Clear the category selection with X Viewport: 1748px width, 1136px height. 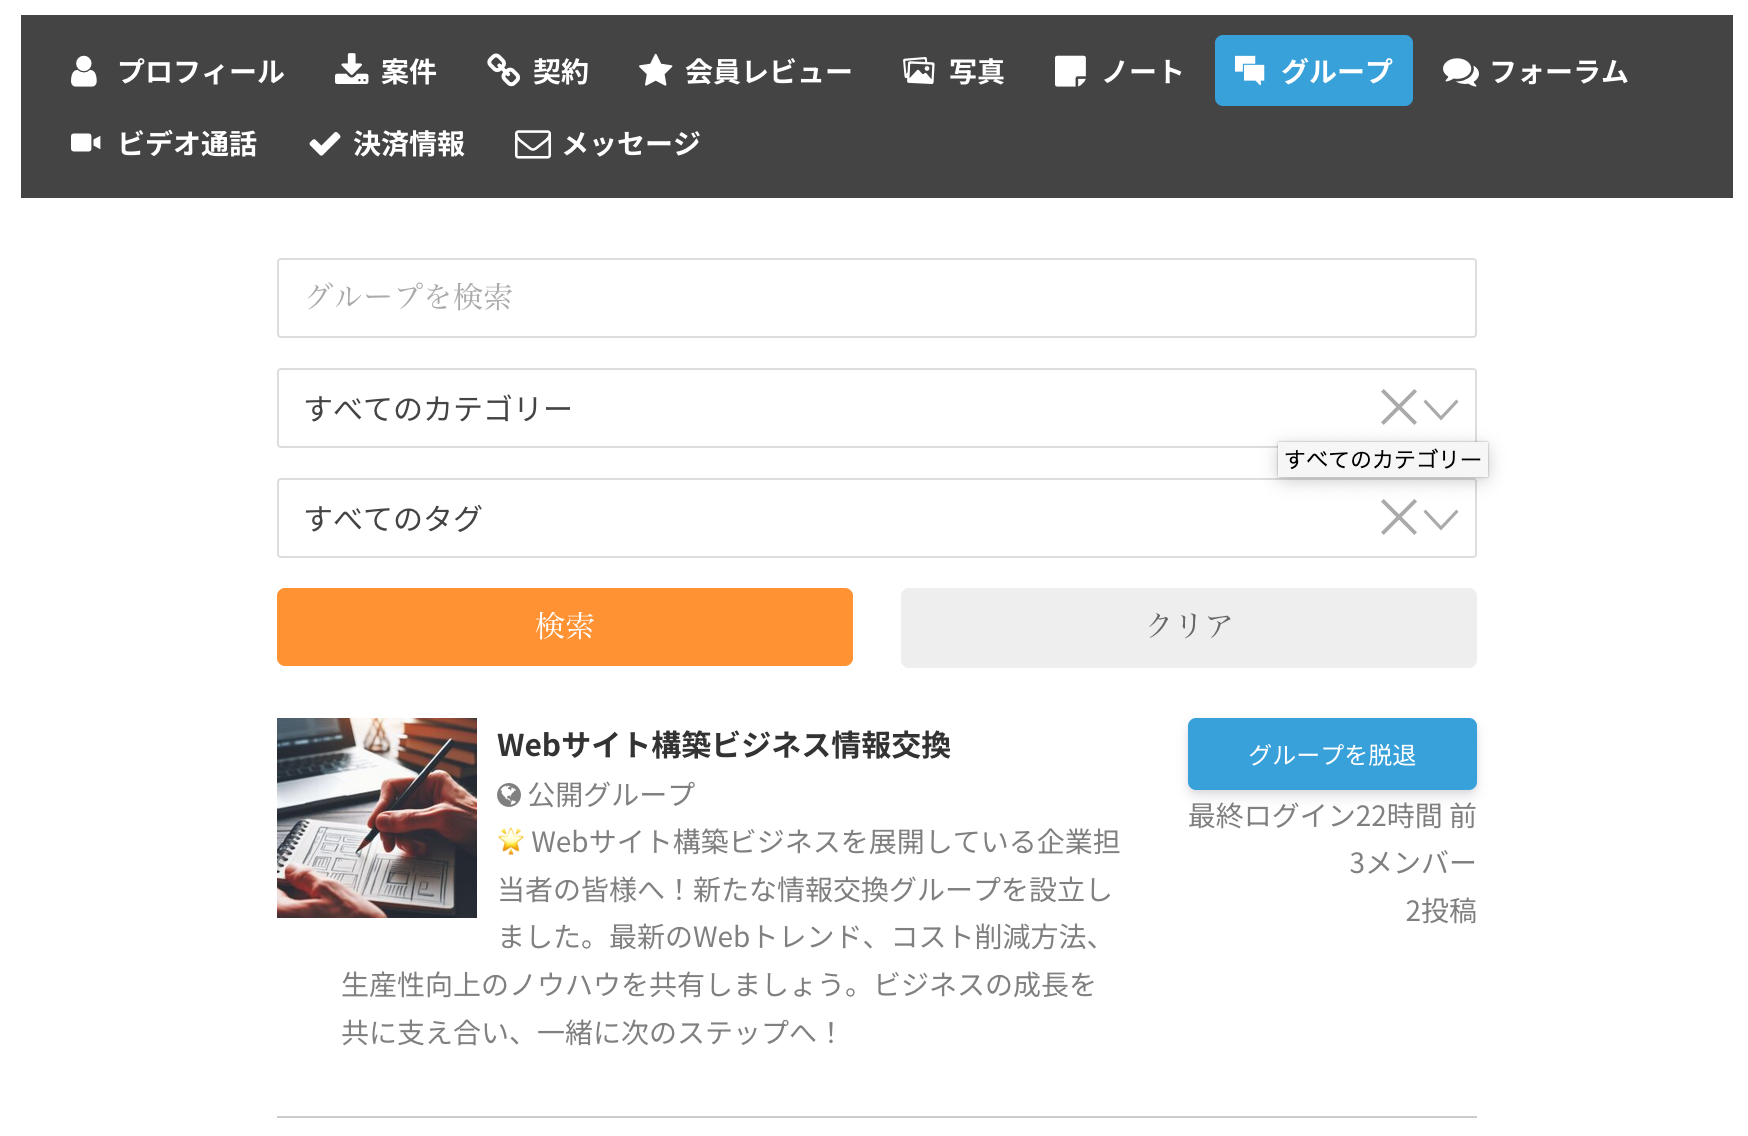[x=1398, y=408]
